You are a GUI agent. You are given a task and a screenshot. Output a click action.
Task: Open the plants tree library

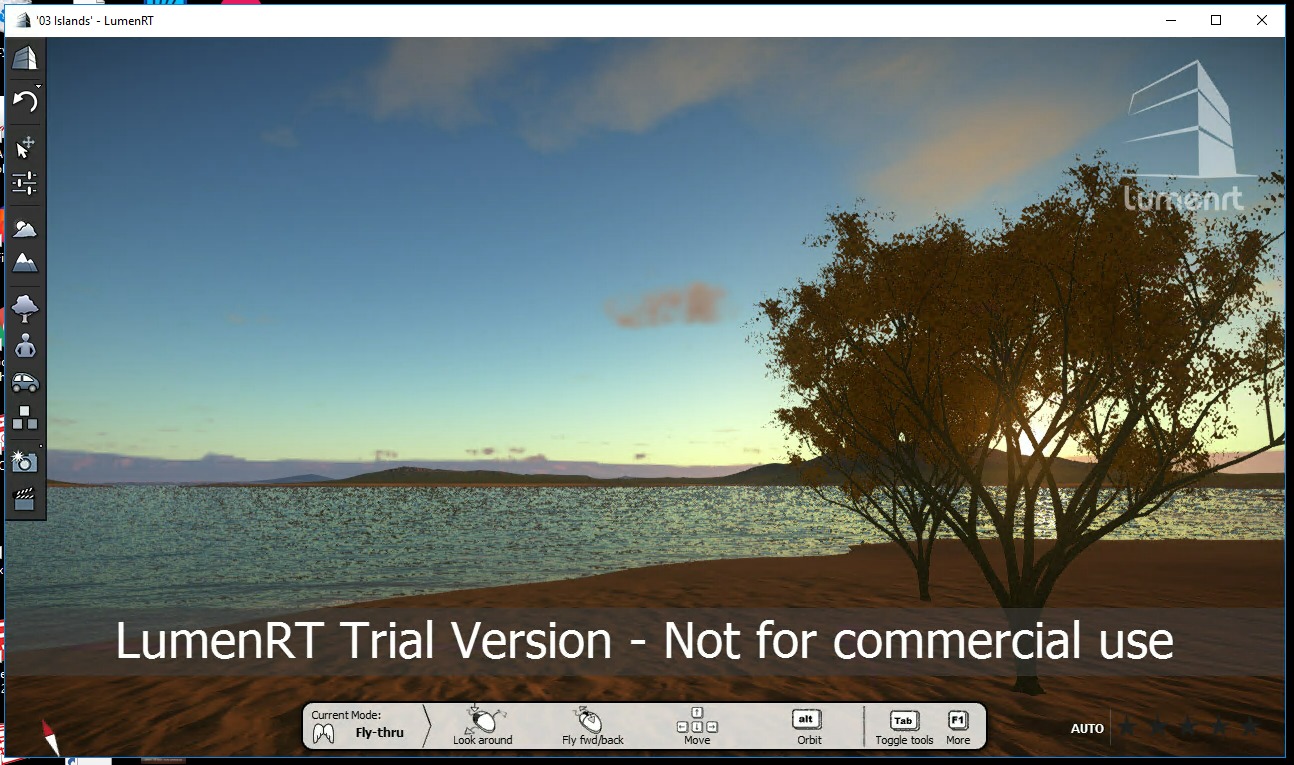click(25, 307)
